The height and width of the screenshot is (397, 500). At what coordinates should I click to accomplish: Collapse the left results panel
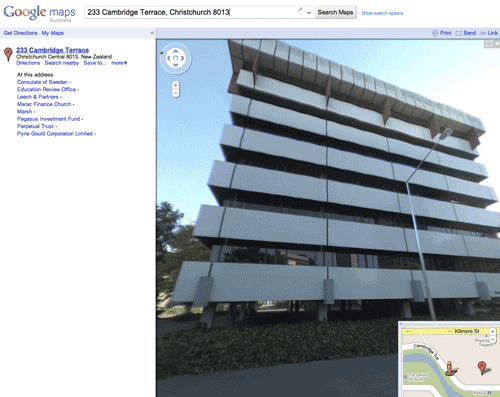152,33
